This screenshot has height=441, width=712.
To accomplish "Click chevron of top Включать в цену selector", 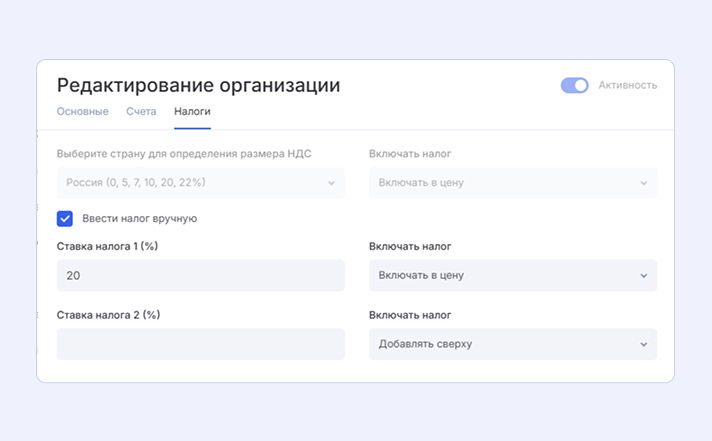I will pos(644,183).
